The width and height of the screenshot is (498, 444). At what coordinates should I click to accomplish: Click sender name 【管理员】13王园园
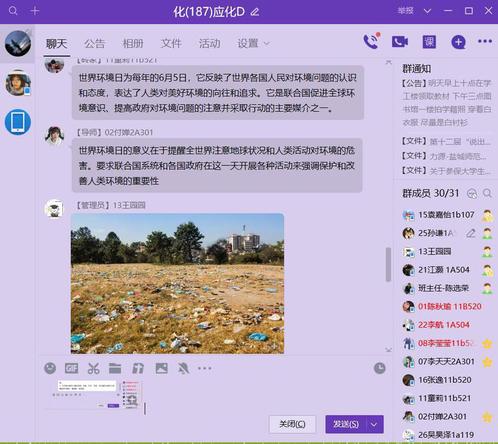110,205
